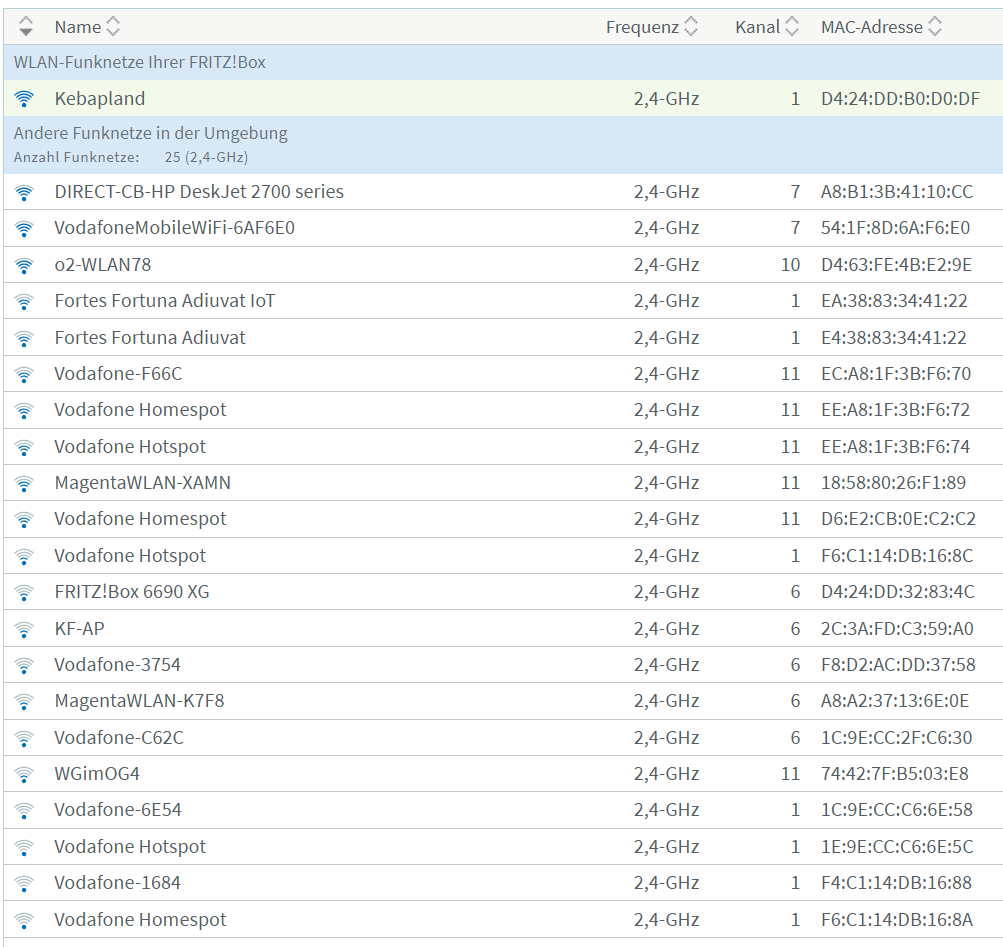Screen dimensions: 1003x947
Task: Select the WGimOG4 network name
Action: click(x=97, y=774)
